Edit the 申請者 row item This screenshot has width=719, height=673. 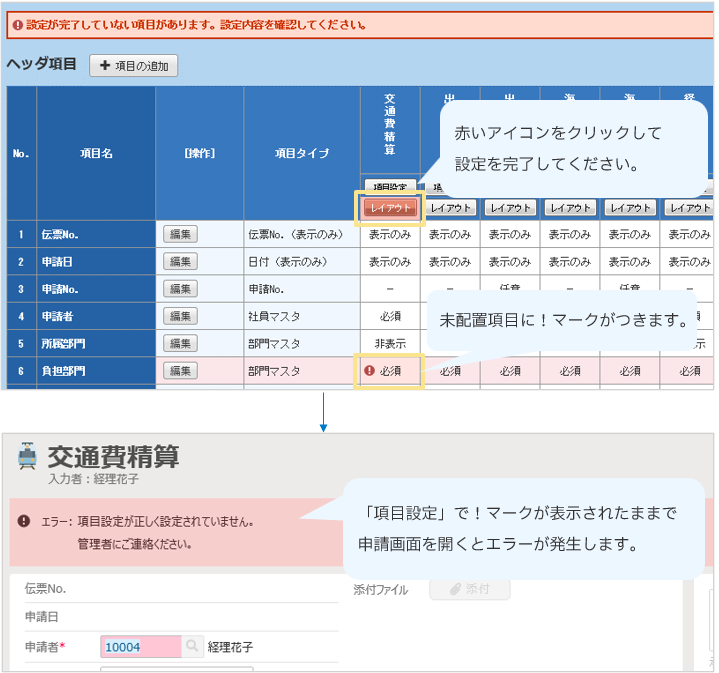tap(180, 316)
